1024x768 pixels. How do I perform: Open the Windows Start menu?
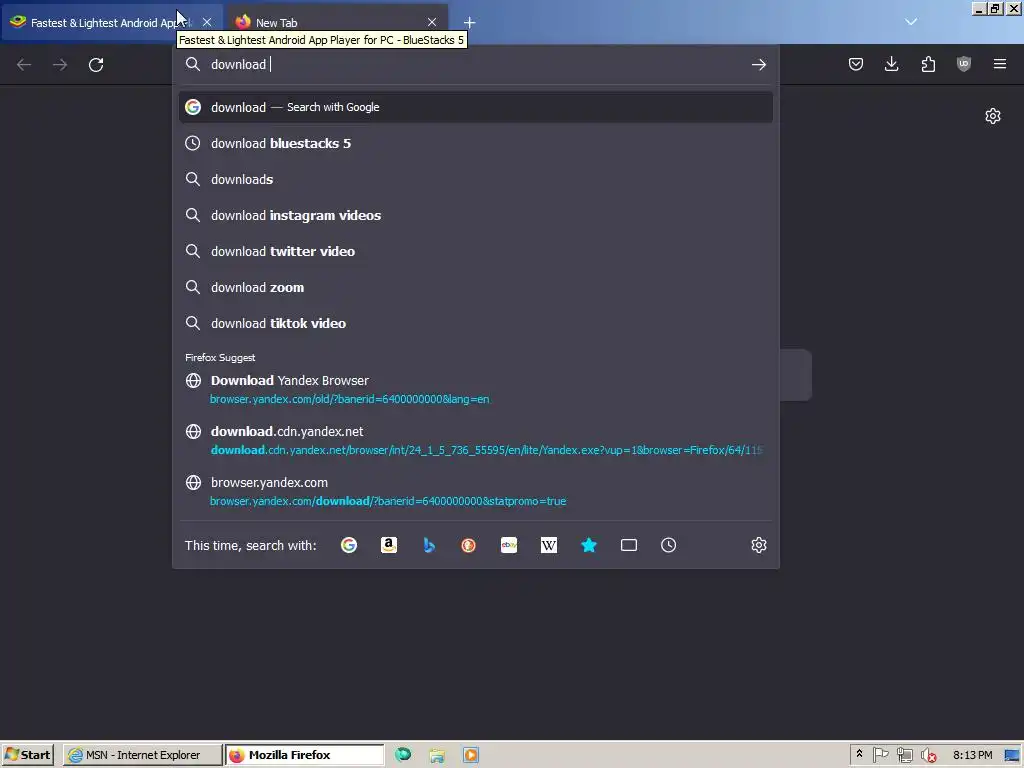click(27, 755)
